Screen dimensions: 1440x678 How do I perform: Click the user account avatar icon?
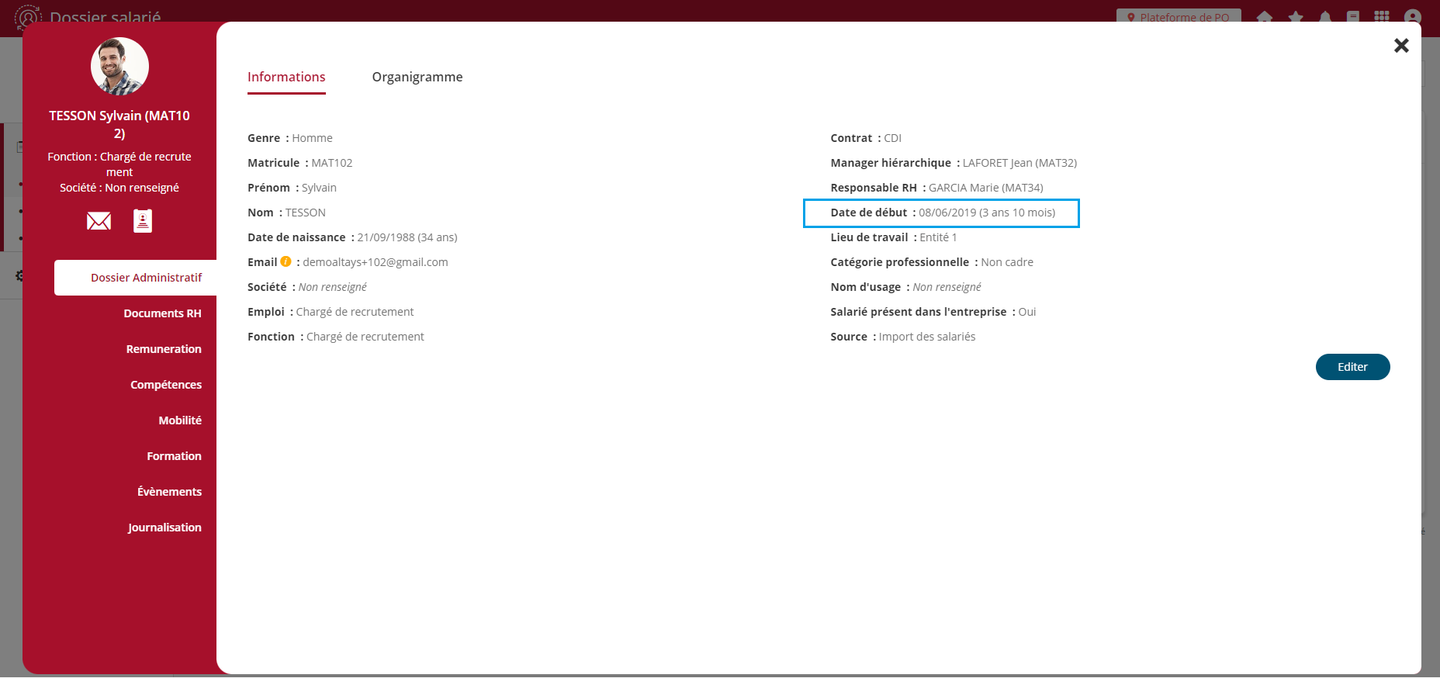coord(1412,17)
